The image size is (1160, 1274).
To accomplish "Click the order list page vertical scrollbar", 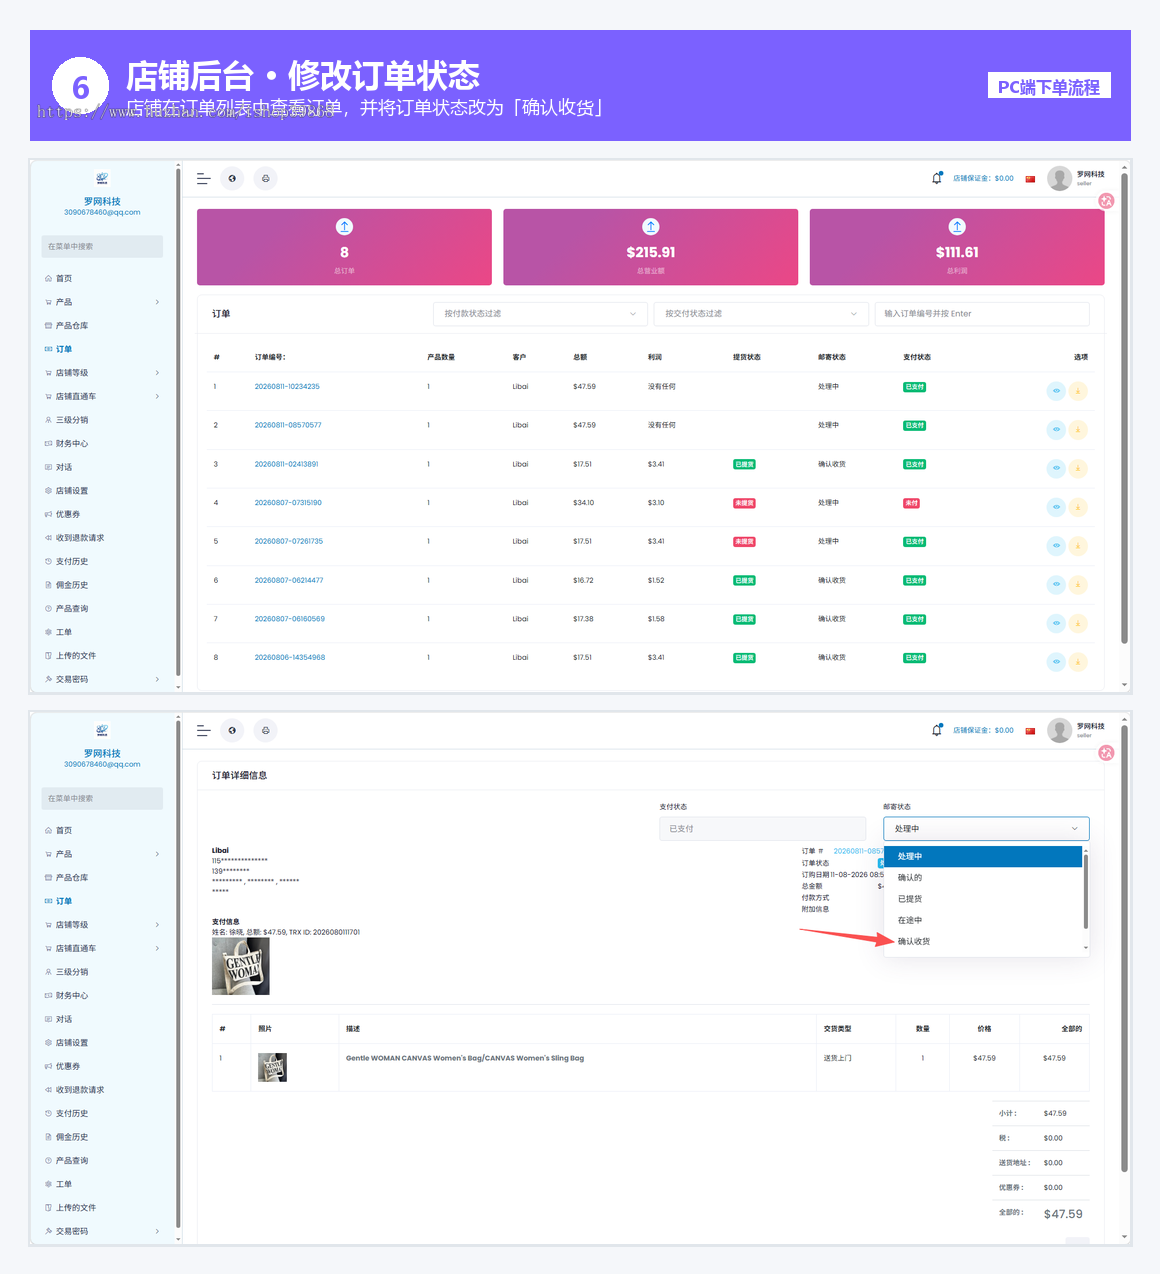I will [1125, 410].
